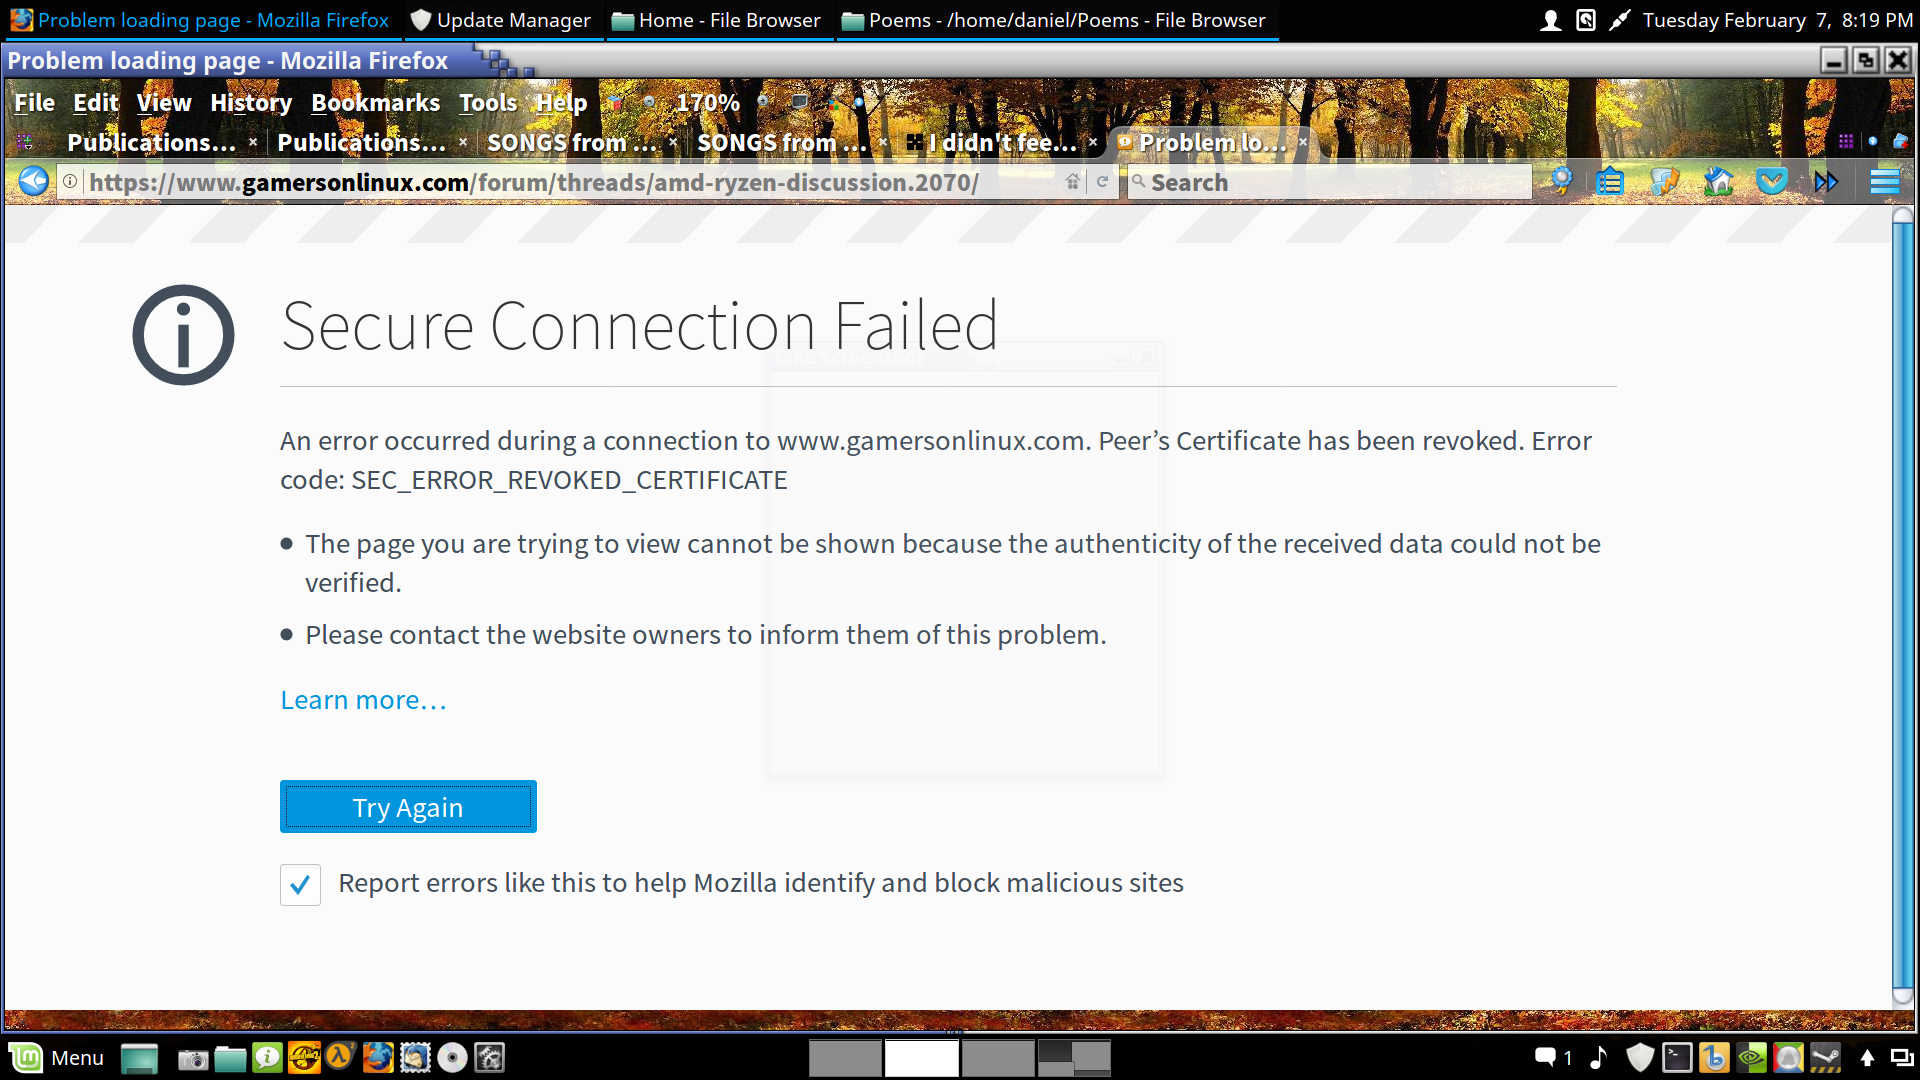Open the terminal tray icon
1920x1080 pixels.
click(x=1677, y=1058)
